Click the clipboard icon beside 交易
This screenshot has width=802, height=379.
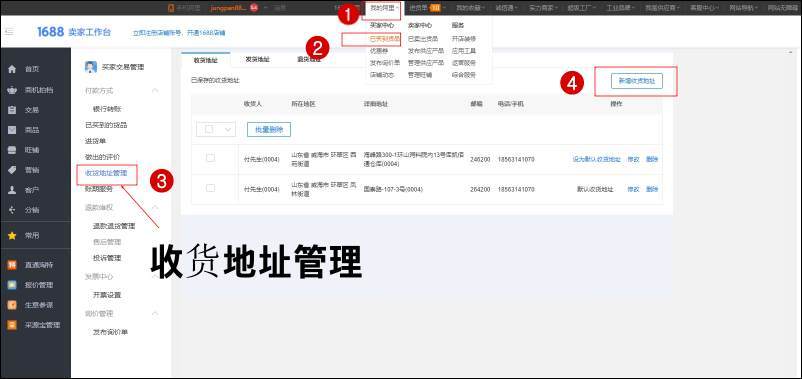pos(12,110)
